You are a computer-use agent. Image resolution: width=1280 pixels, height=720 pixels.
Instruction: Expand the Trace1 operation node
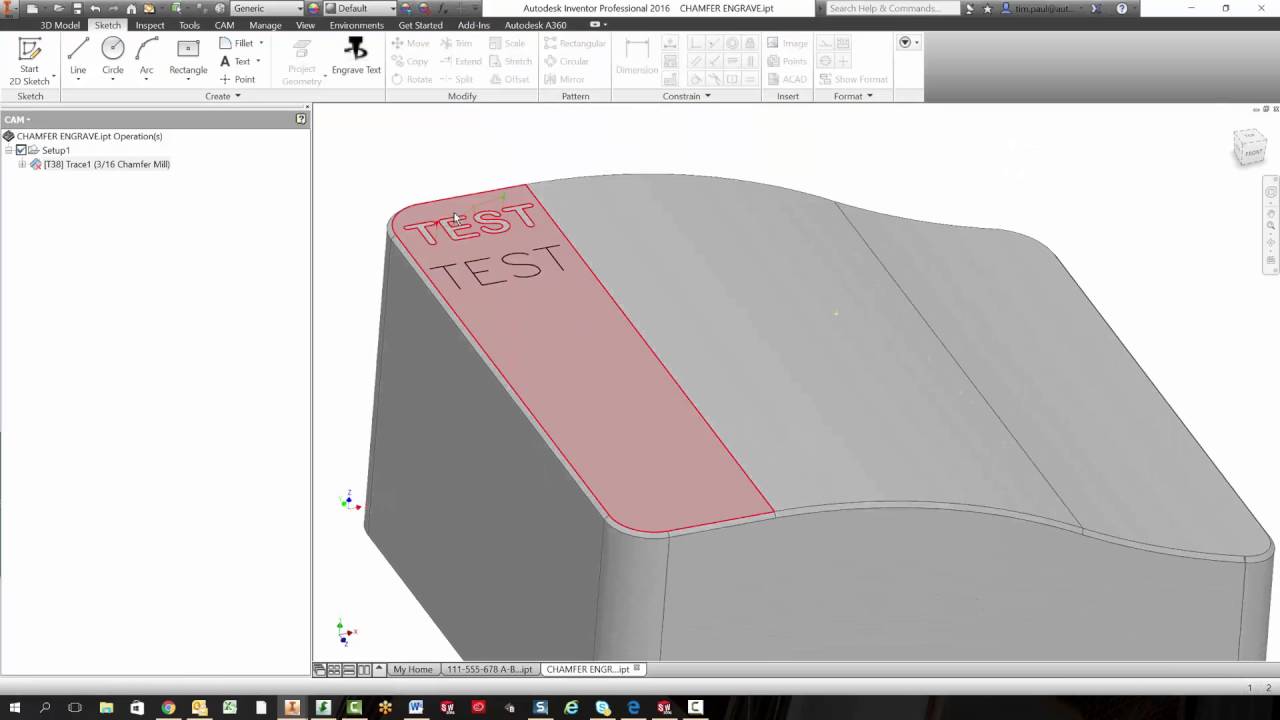pyautogui.click(x=22, y=164)
